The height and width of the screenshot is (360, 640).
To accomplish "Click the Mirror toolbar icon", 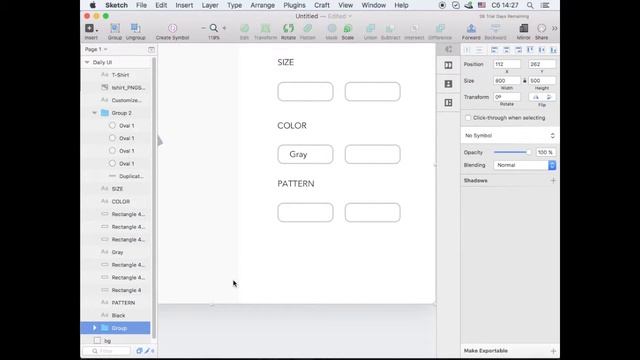I will pyautogui.click(x=523, y=28).
